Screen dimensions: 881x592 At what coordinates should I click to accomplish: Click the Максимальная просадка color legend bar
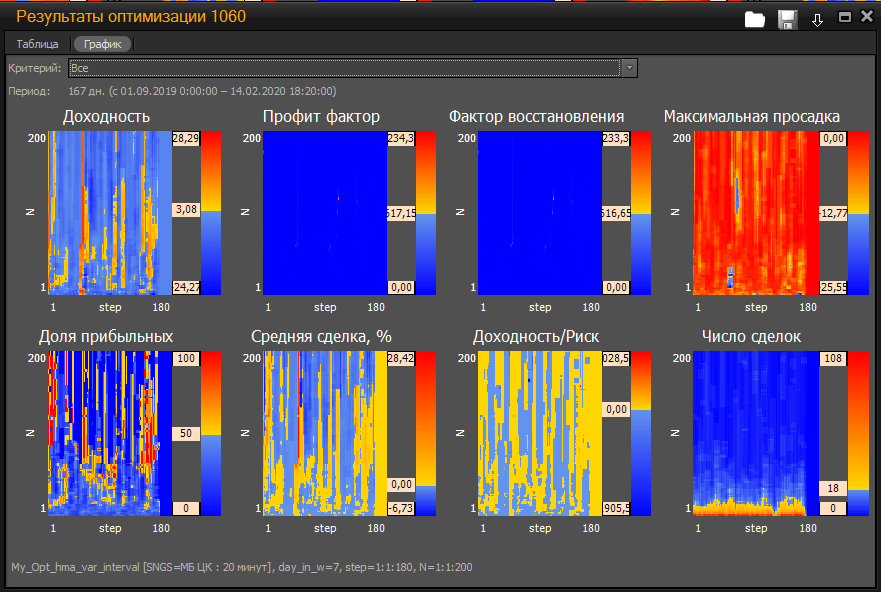click(858, 212)
